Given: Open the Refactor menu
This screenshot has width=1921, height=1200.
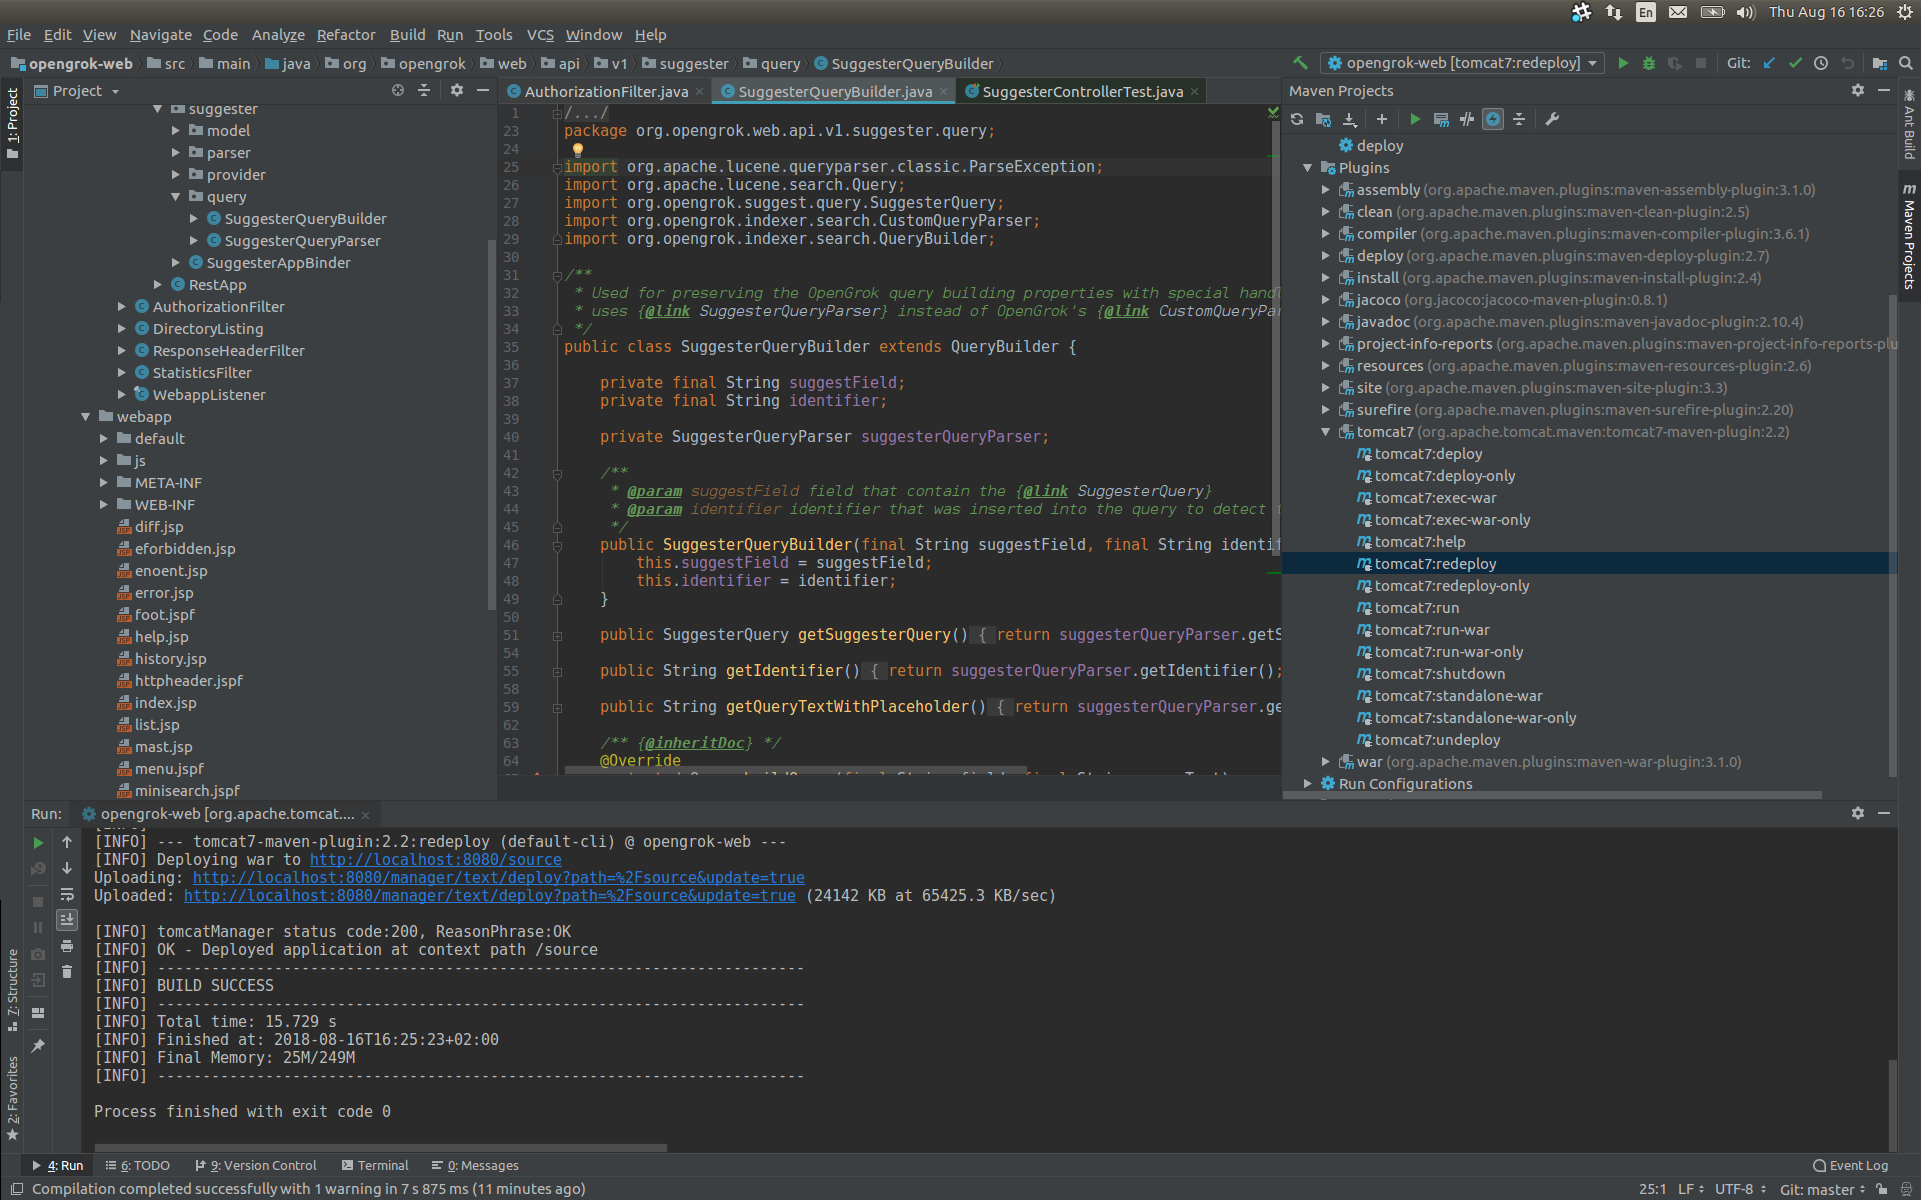Looking at the screenshot, I should point(346,35).
